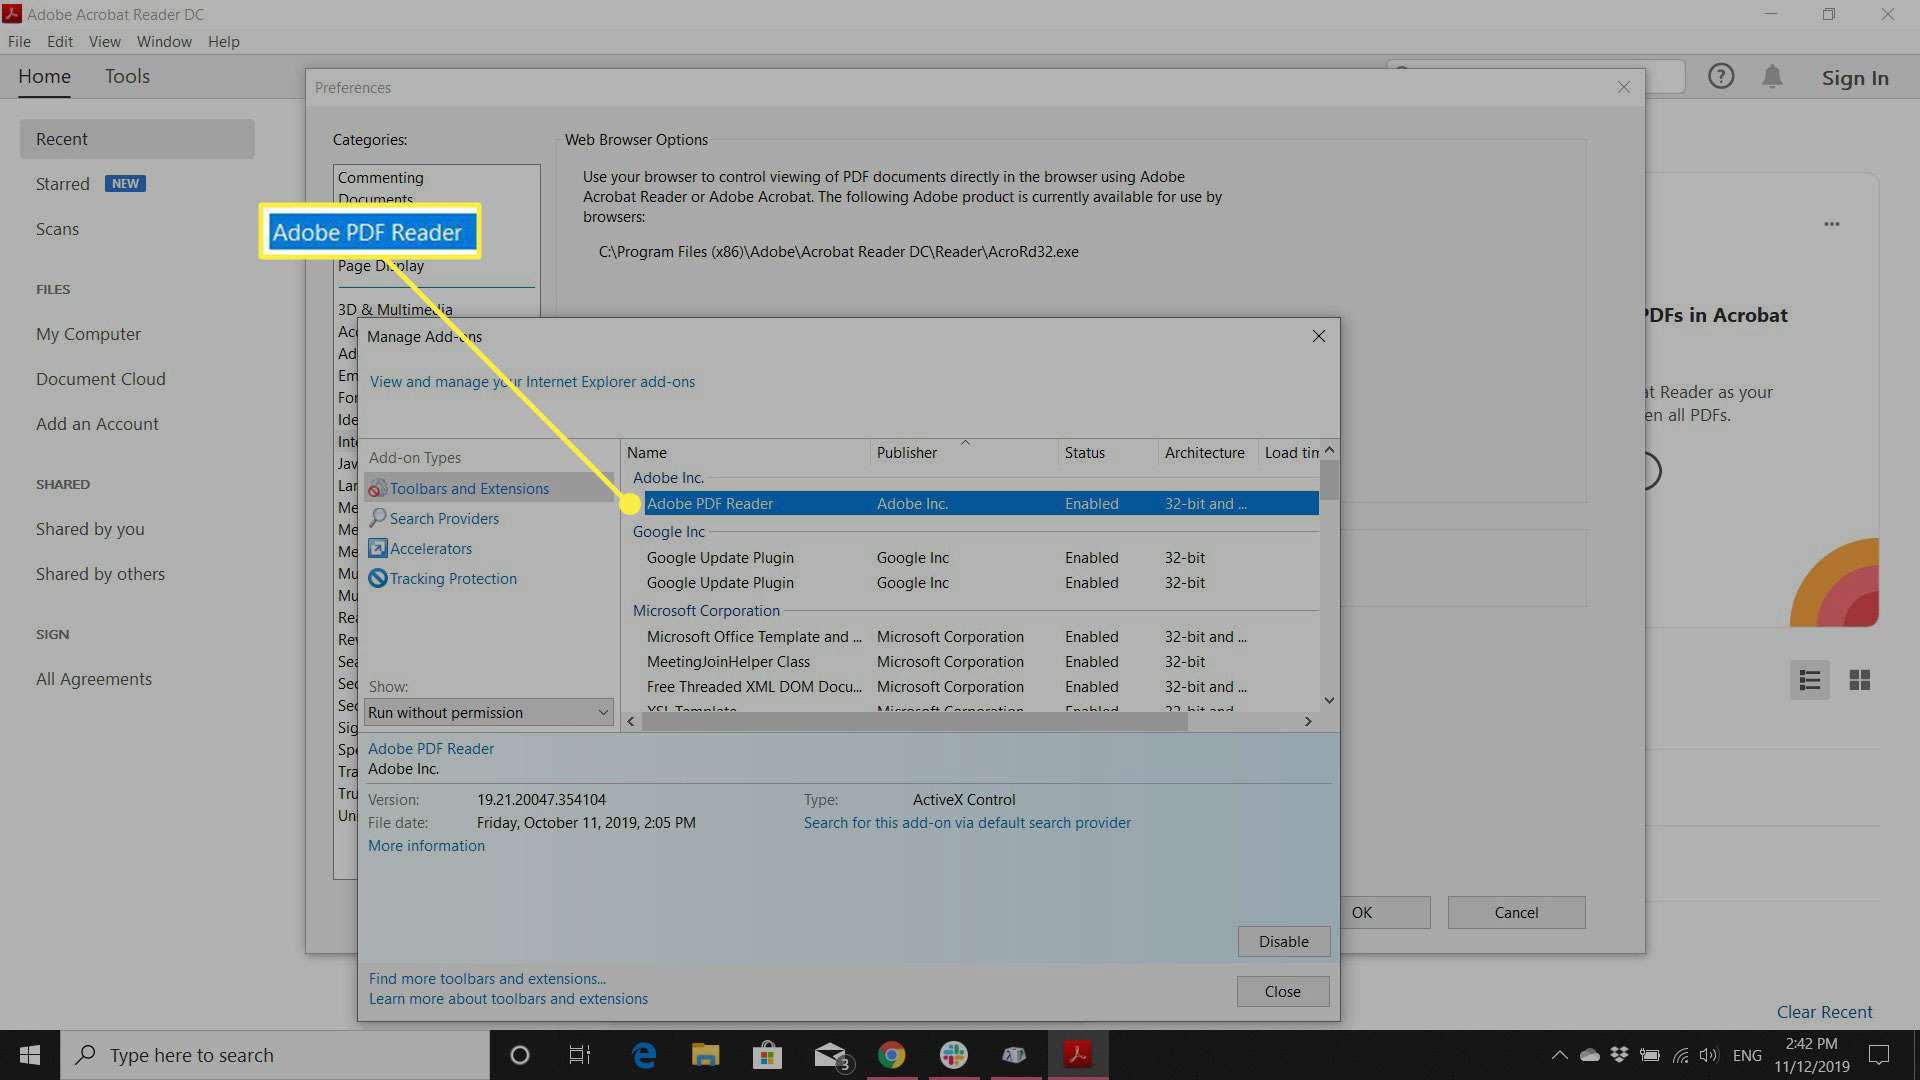The height and width of the screenshot is (1080, 1920).
Task: Launch Microsoft Edge from taskbar
Action: (x=644, y=1055)
